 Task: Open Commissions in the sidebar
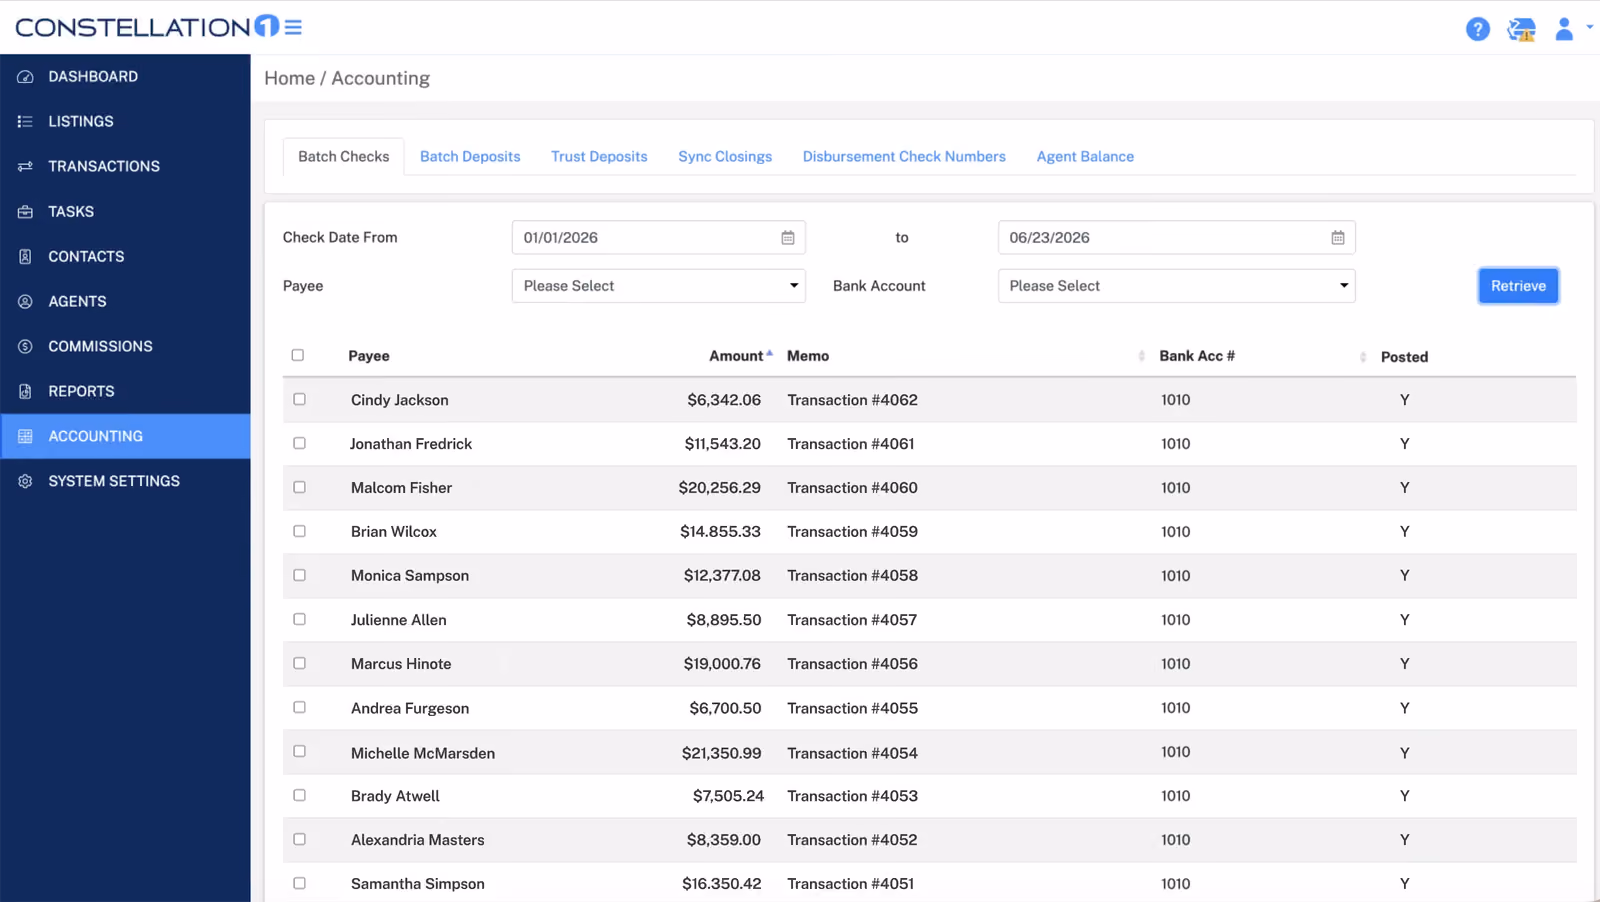[x=125, y=347]
